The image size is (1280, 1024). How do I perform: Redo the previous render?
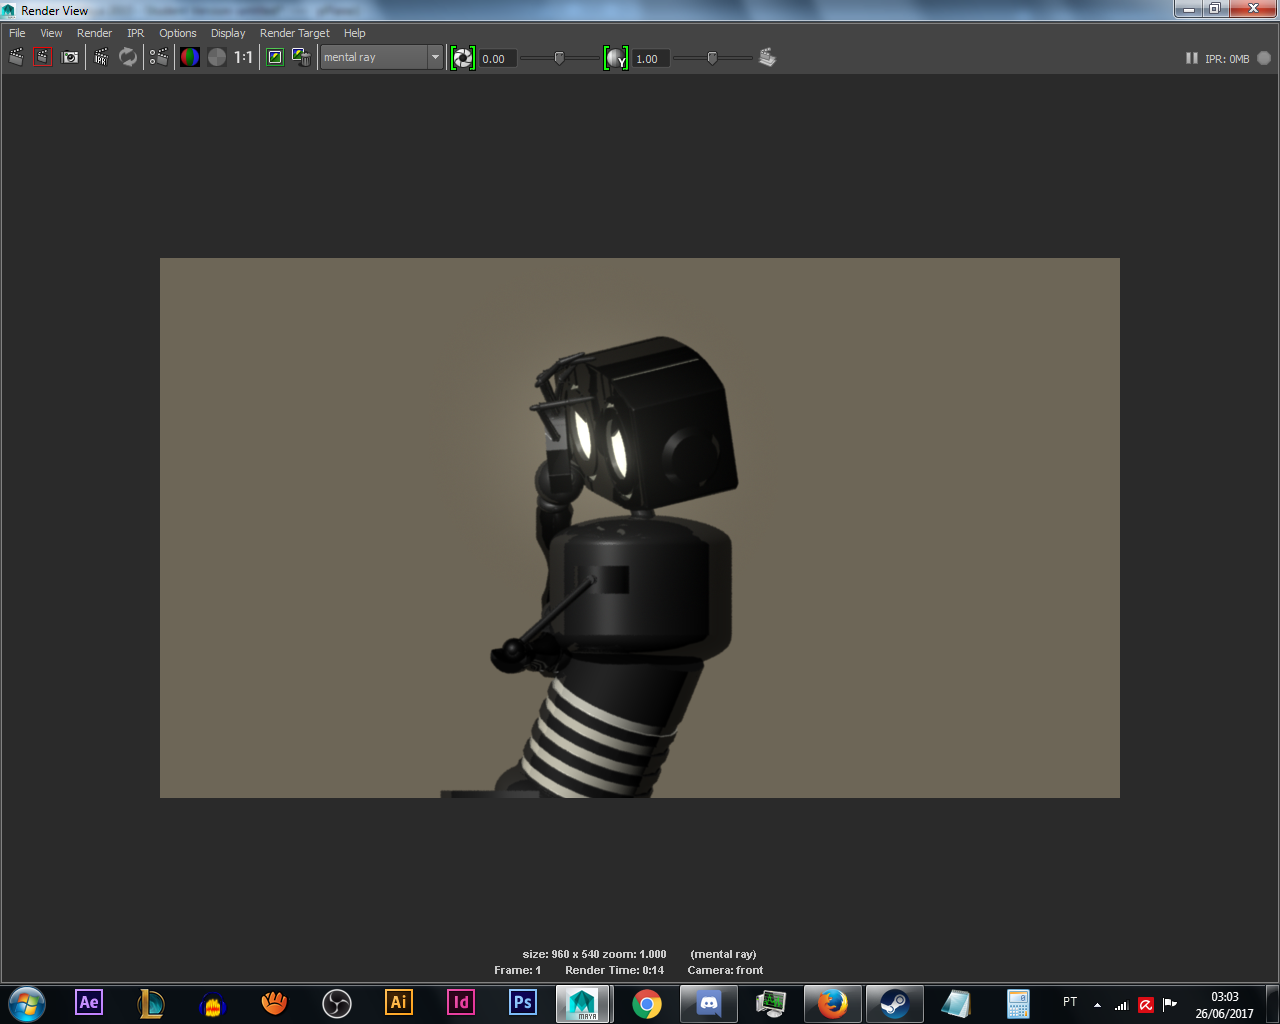coord(16,57)
